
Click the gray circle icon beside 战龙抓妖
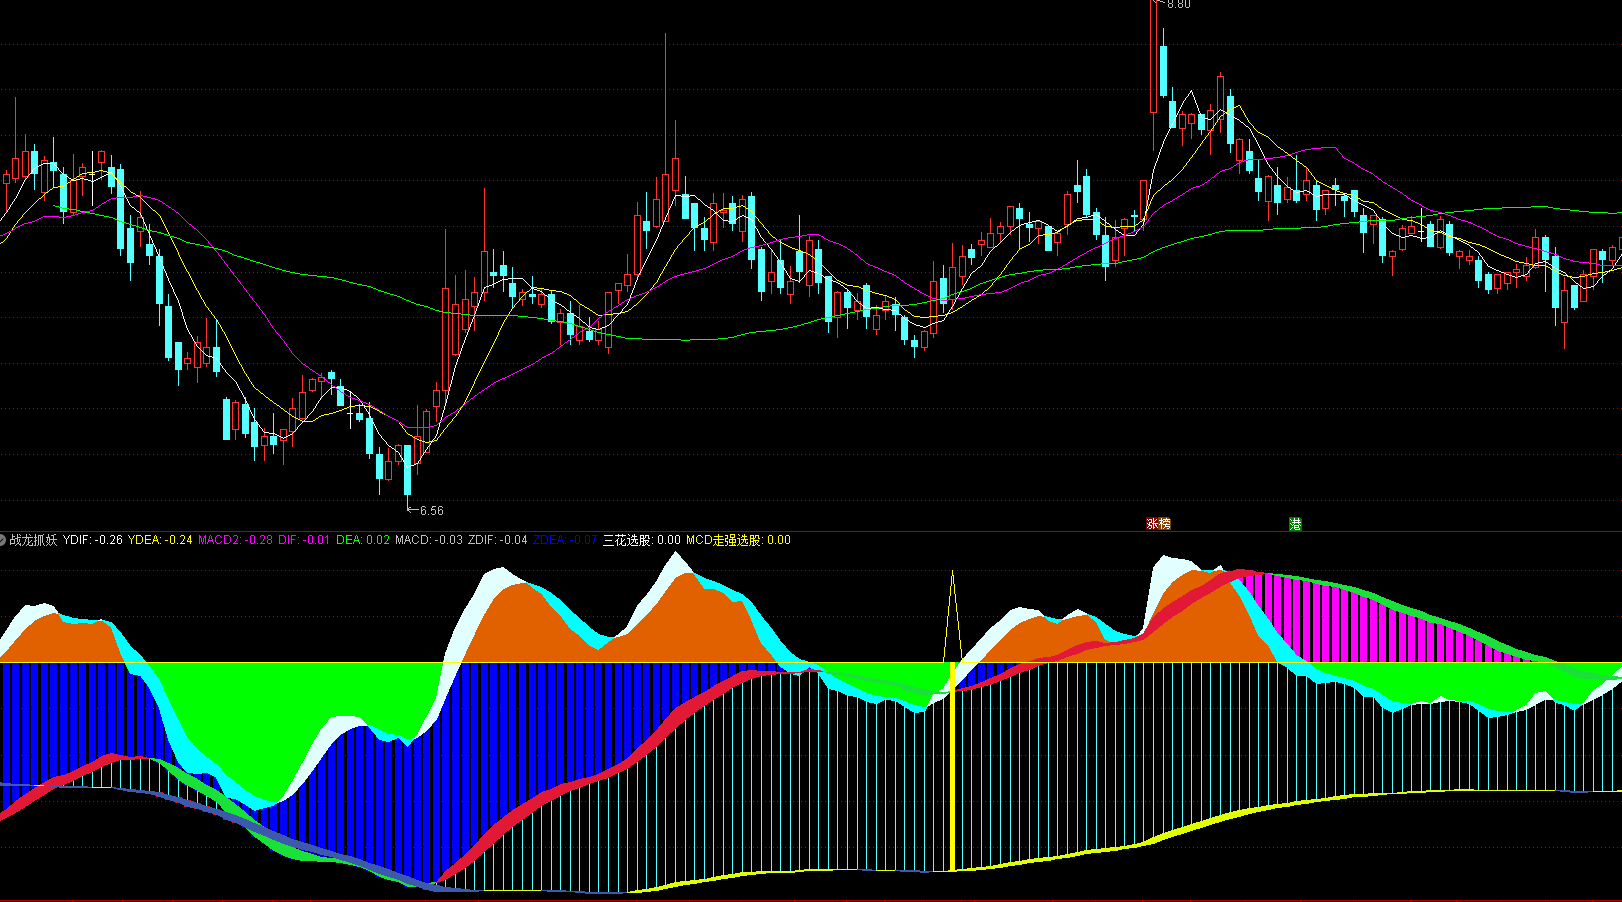pyautogui.click(x=3, y=540)
